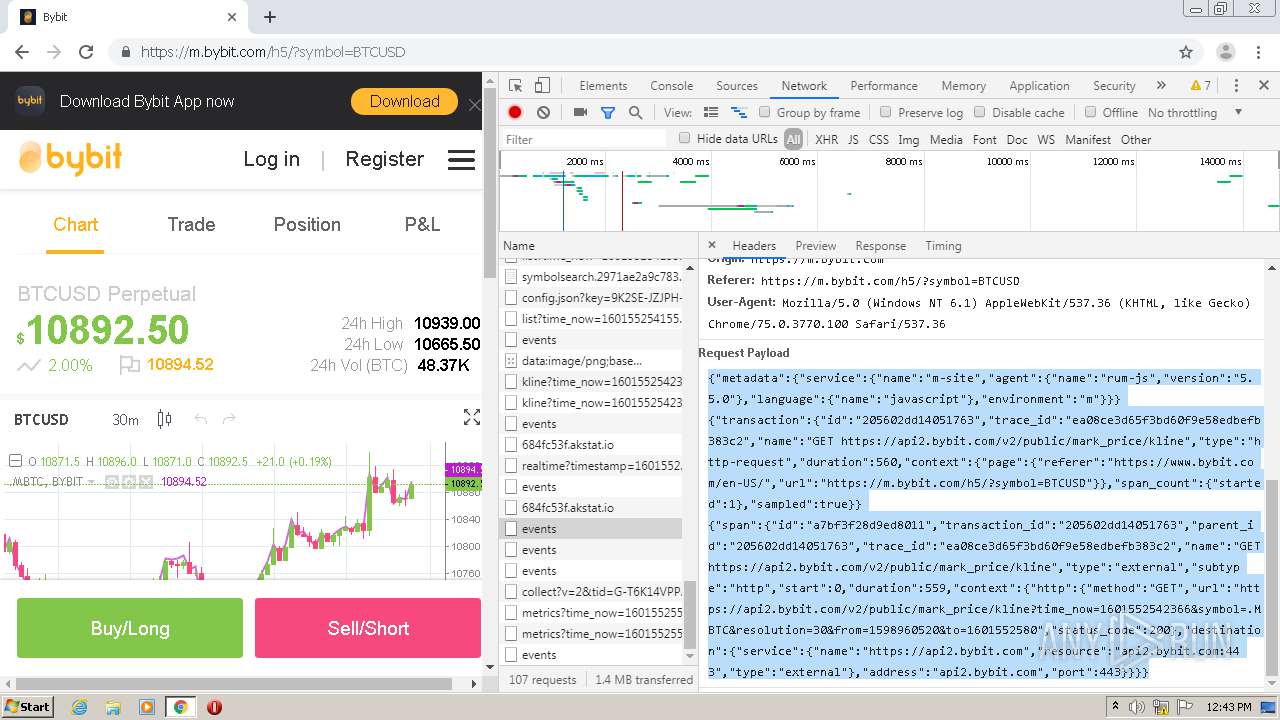
Task: Expand the chart to fullscreen
Action: pyautogui.click(x=472, y=418)
